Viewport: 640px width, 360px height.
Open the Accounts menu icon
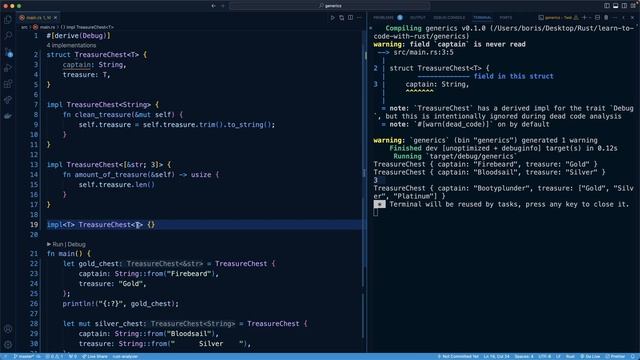click(x=8, y=329)
